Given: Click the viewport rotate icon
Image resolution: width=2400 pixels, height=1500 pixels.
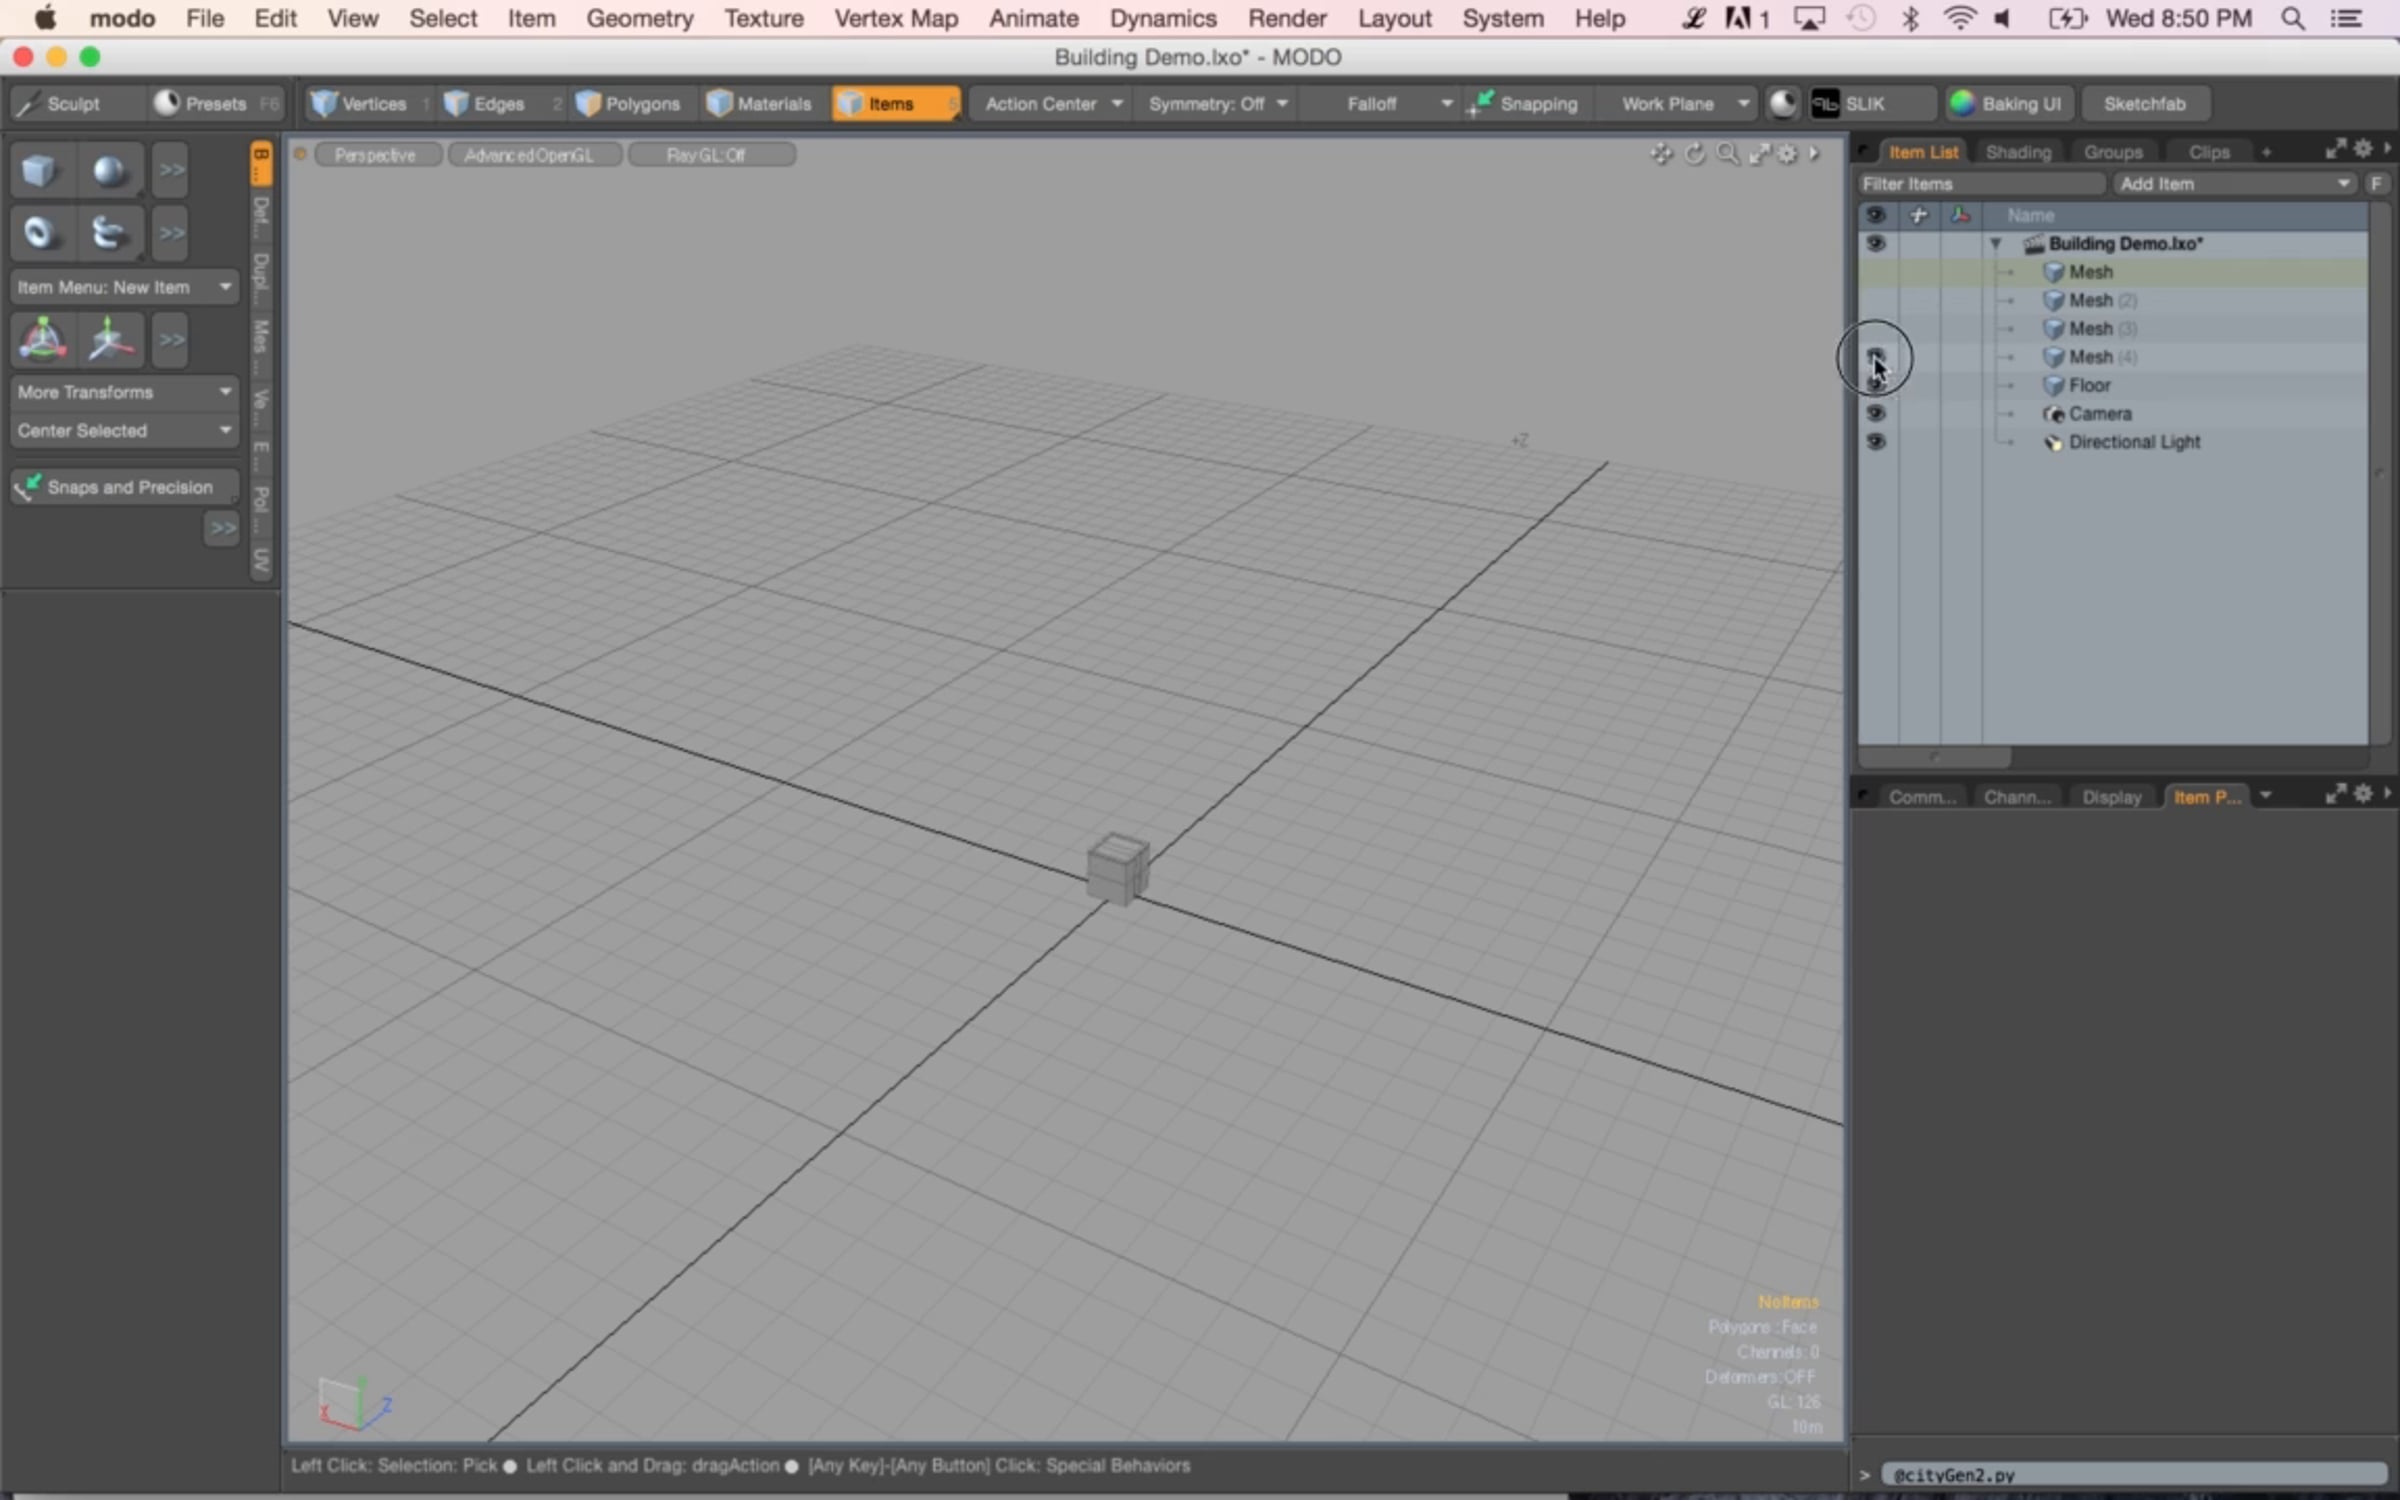Looking at the screenshot, I should [x=1694, y=154].
